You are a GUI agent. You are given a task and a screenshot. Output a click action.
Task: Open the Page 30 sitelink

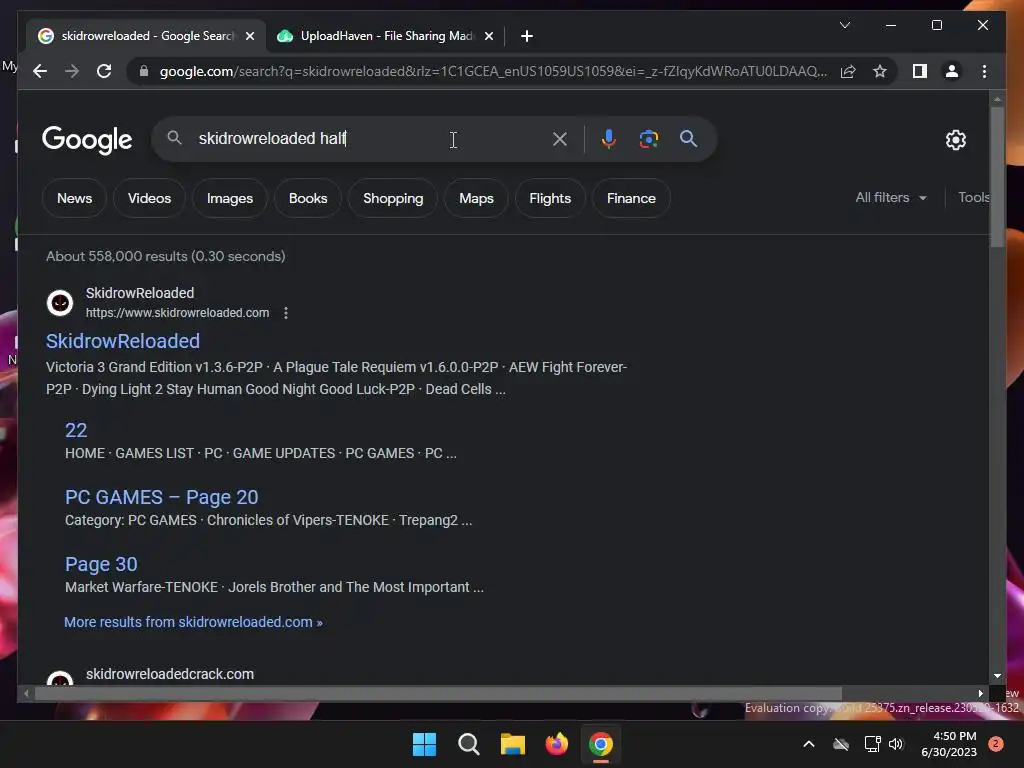pyautogui.click(x=101, y=564)
